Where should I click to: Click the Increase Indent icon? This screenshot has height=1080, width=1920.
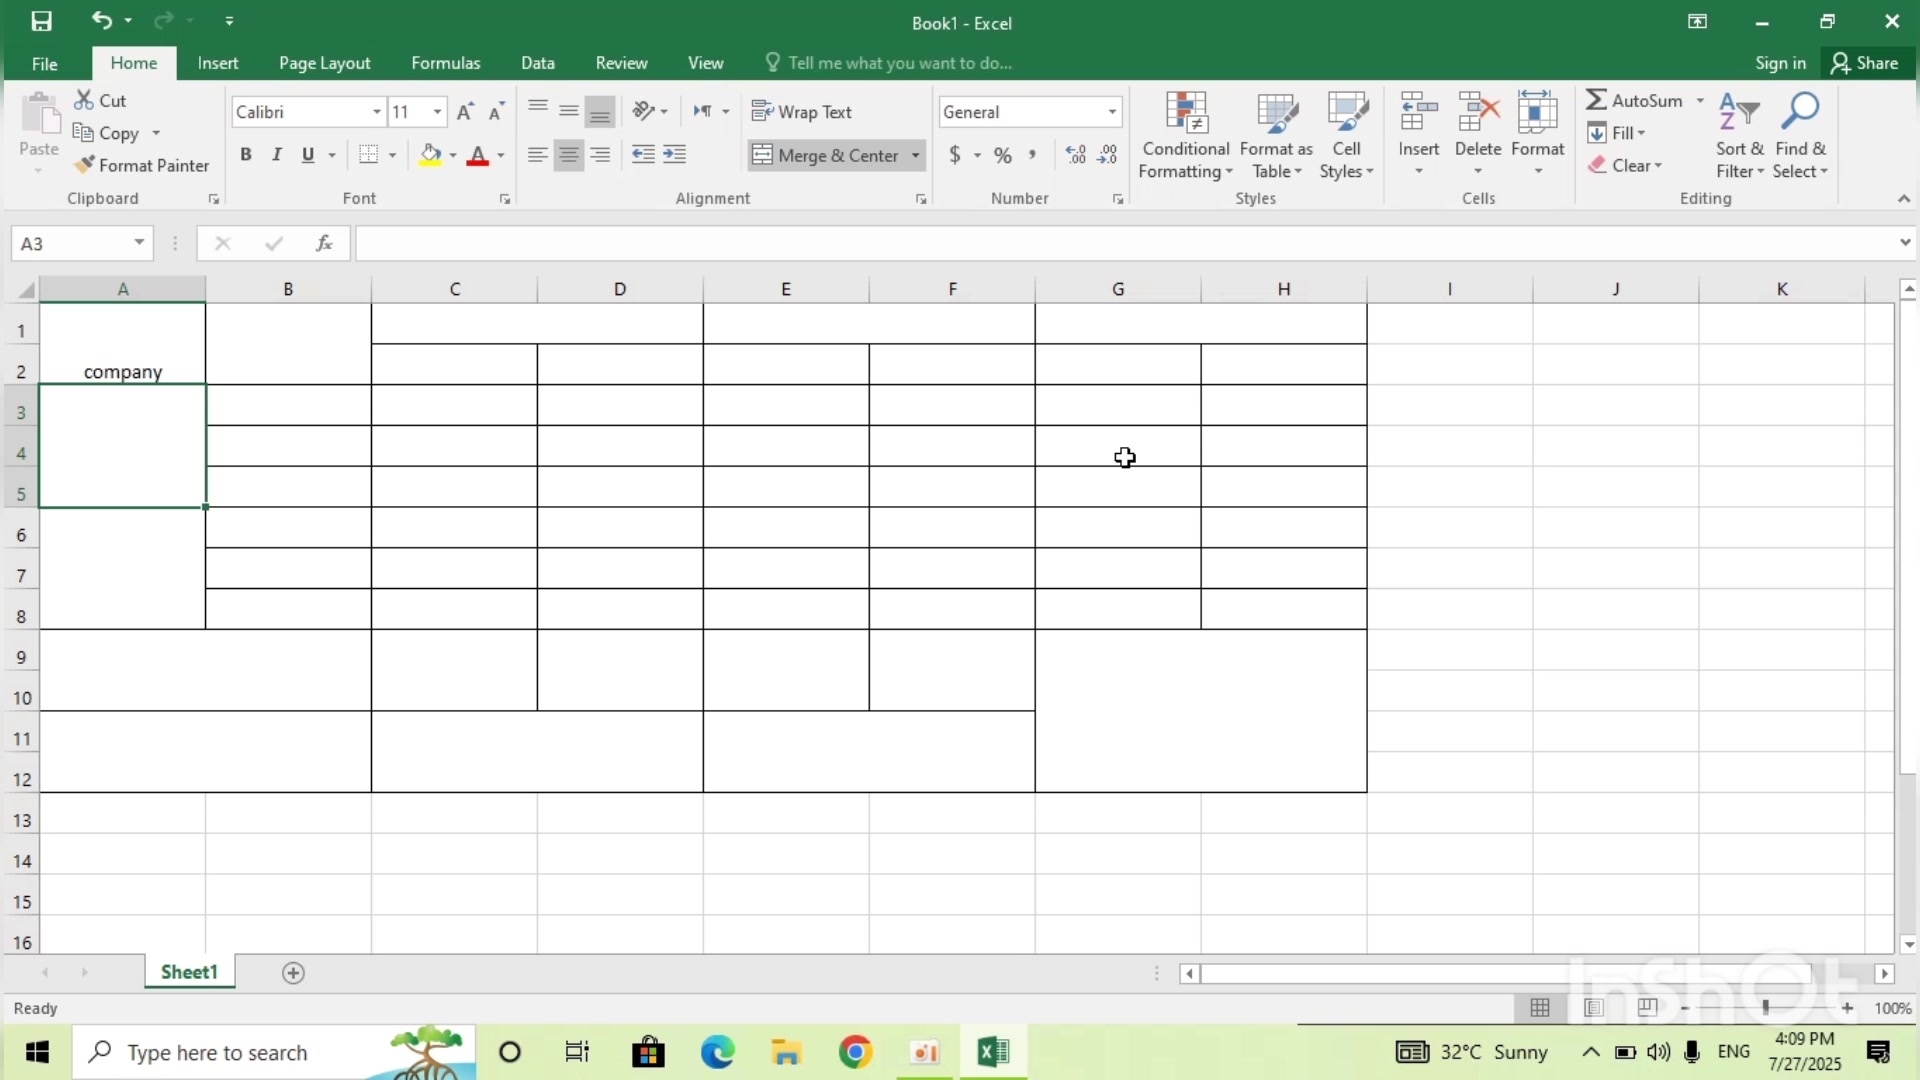tap(675, 155)
